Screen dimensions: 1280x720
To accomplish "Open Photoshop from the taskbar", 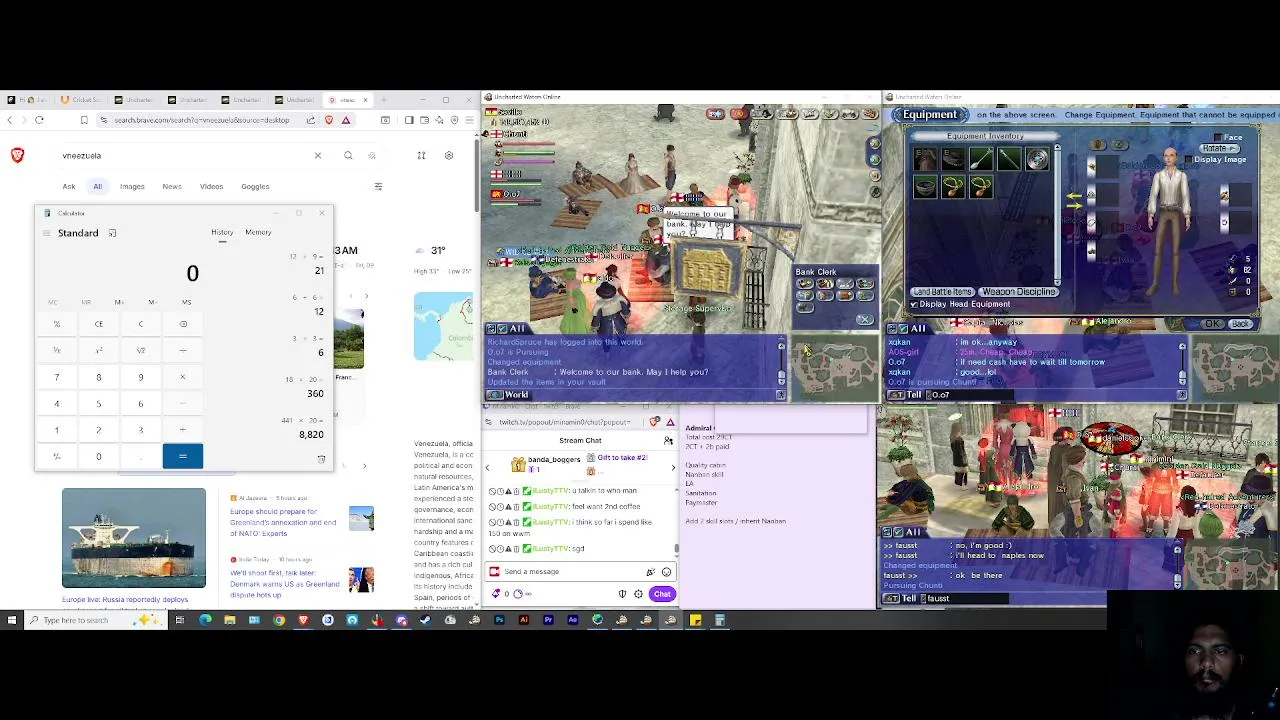I will 499,620.
